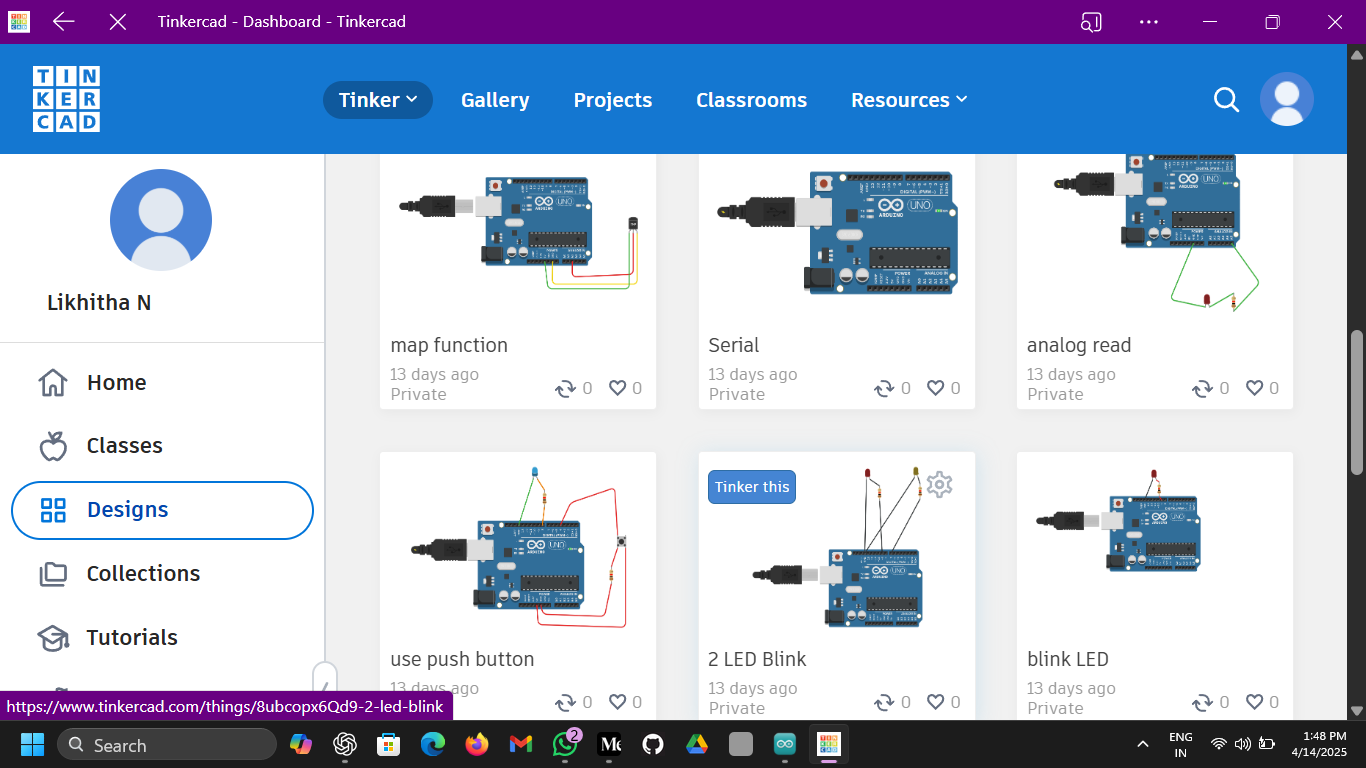Like the 2 LED Blink design

pyautogui.click(x=935, y=702)
